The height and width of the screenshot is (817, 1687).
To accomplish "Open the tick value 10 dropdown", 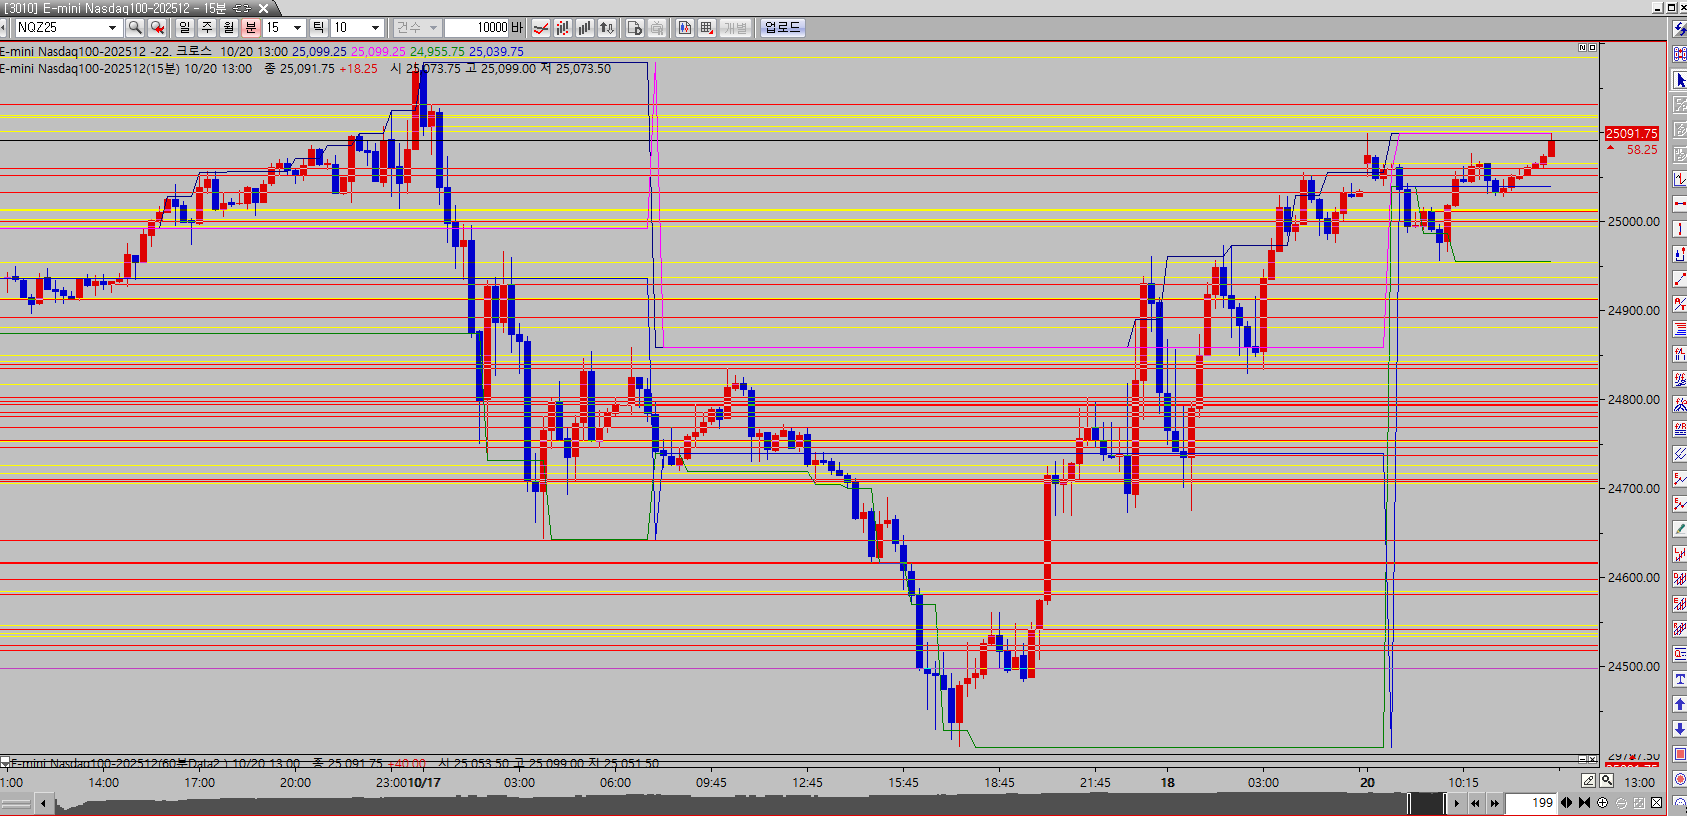I will click(375, 28).
